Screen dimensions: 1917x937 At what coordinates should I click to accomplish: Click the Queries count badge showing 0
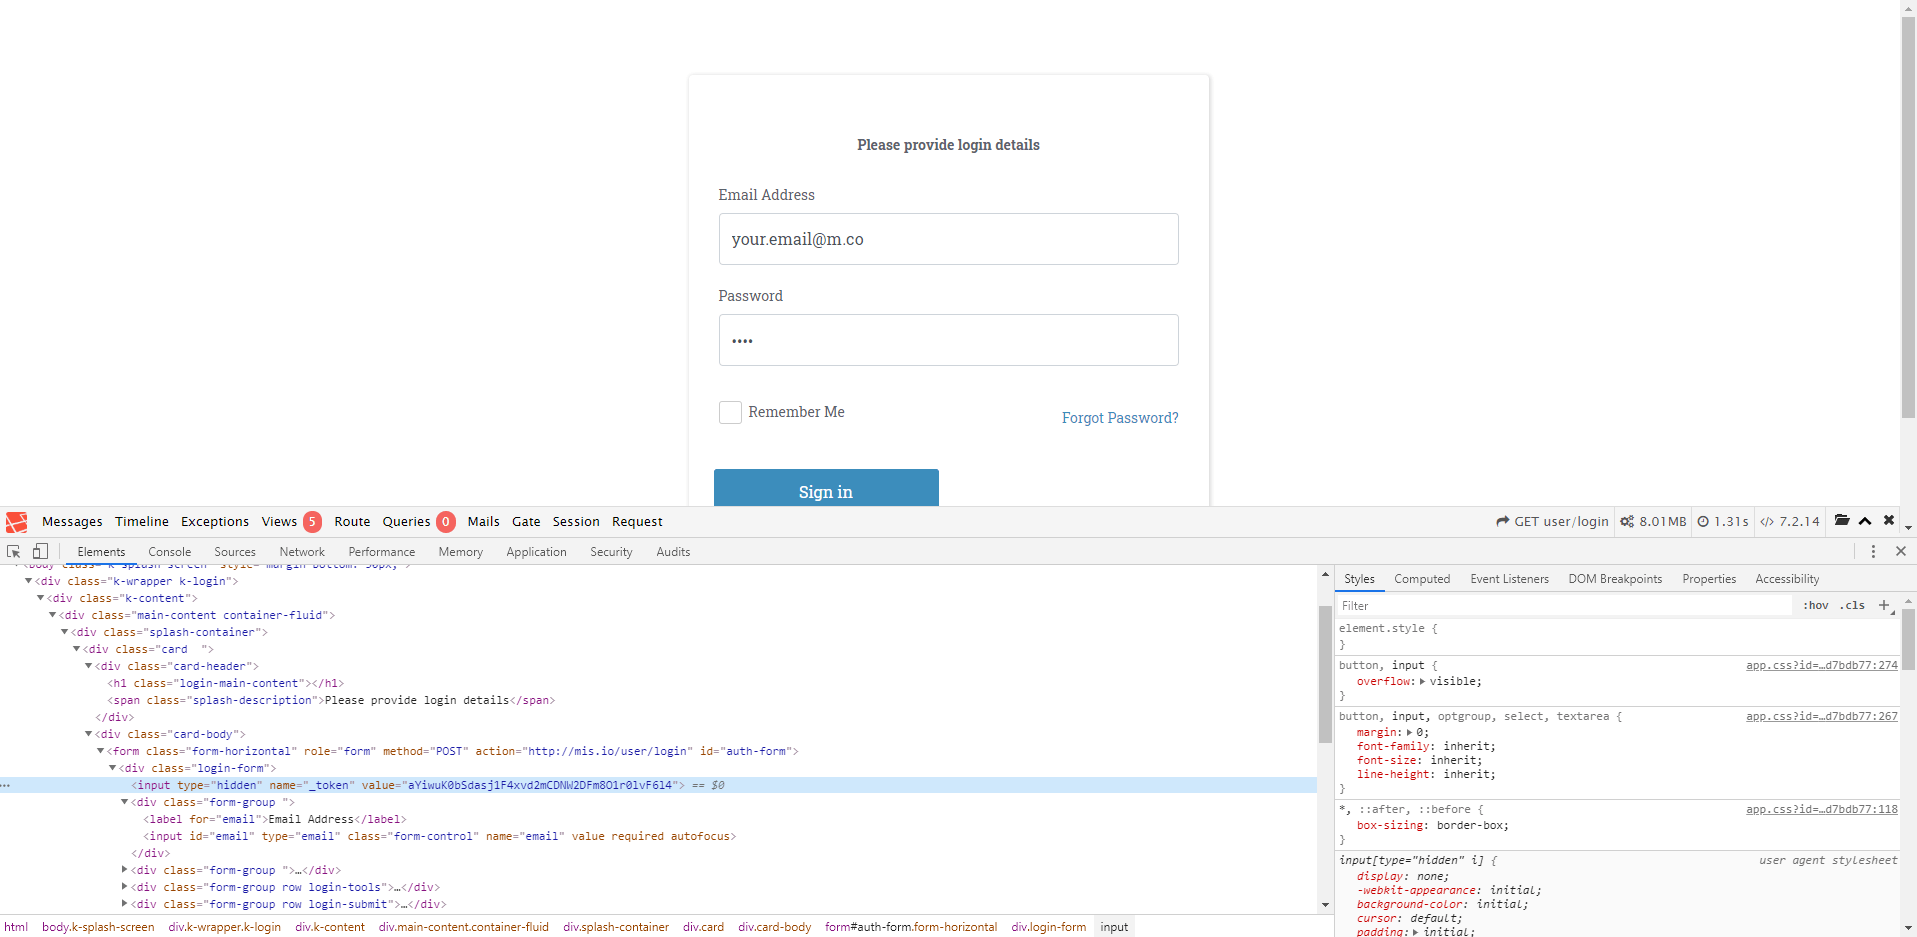tap(446, 521)
